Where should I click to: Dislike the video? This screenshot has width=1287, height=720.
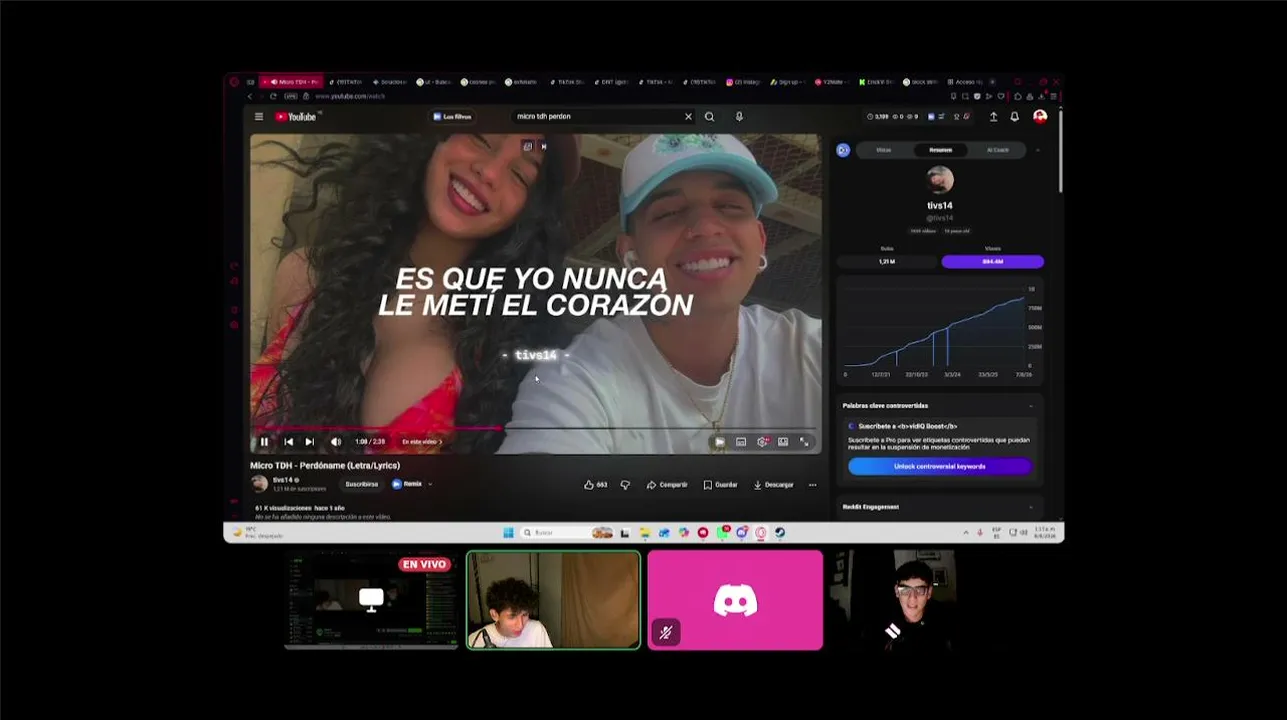click(625, 485)
